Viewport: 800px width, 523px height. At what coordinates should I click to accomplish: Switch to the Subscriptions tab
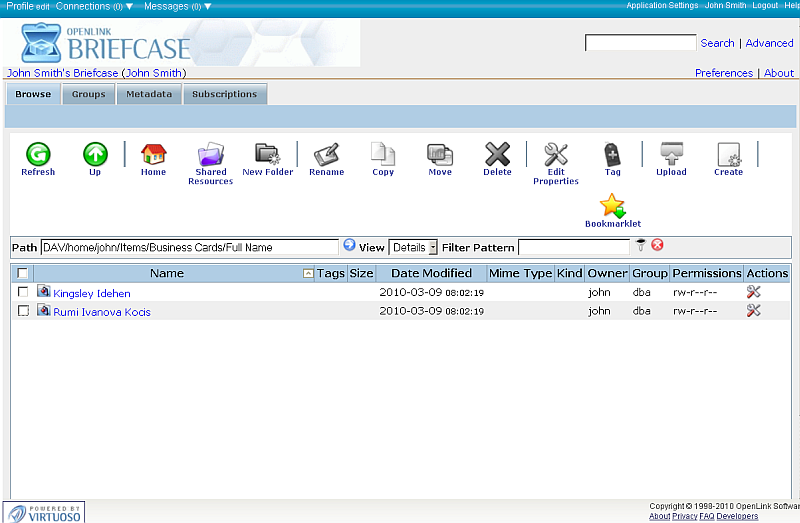point(224,94)
